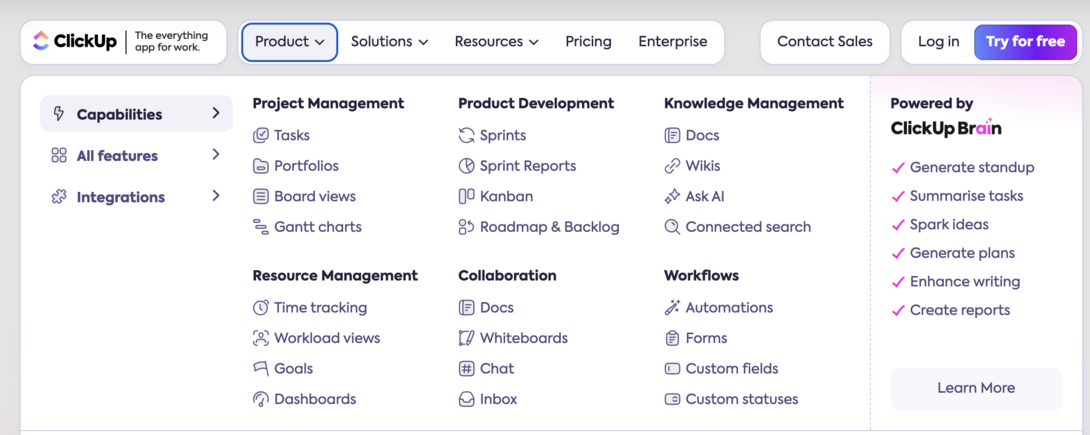1090x435 pixels.
Task: Click the Sprint Reports pie icon
Action: point(466,166)
